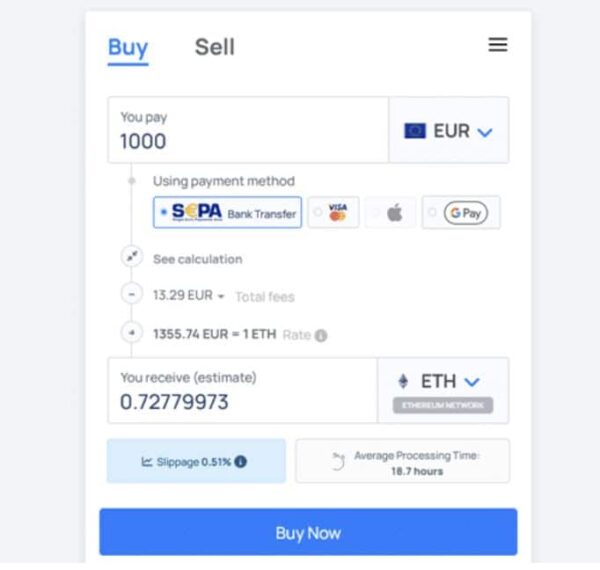Click the slippage info icon
This screenshot has height=570, width=600.
pos(240,462)
